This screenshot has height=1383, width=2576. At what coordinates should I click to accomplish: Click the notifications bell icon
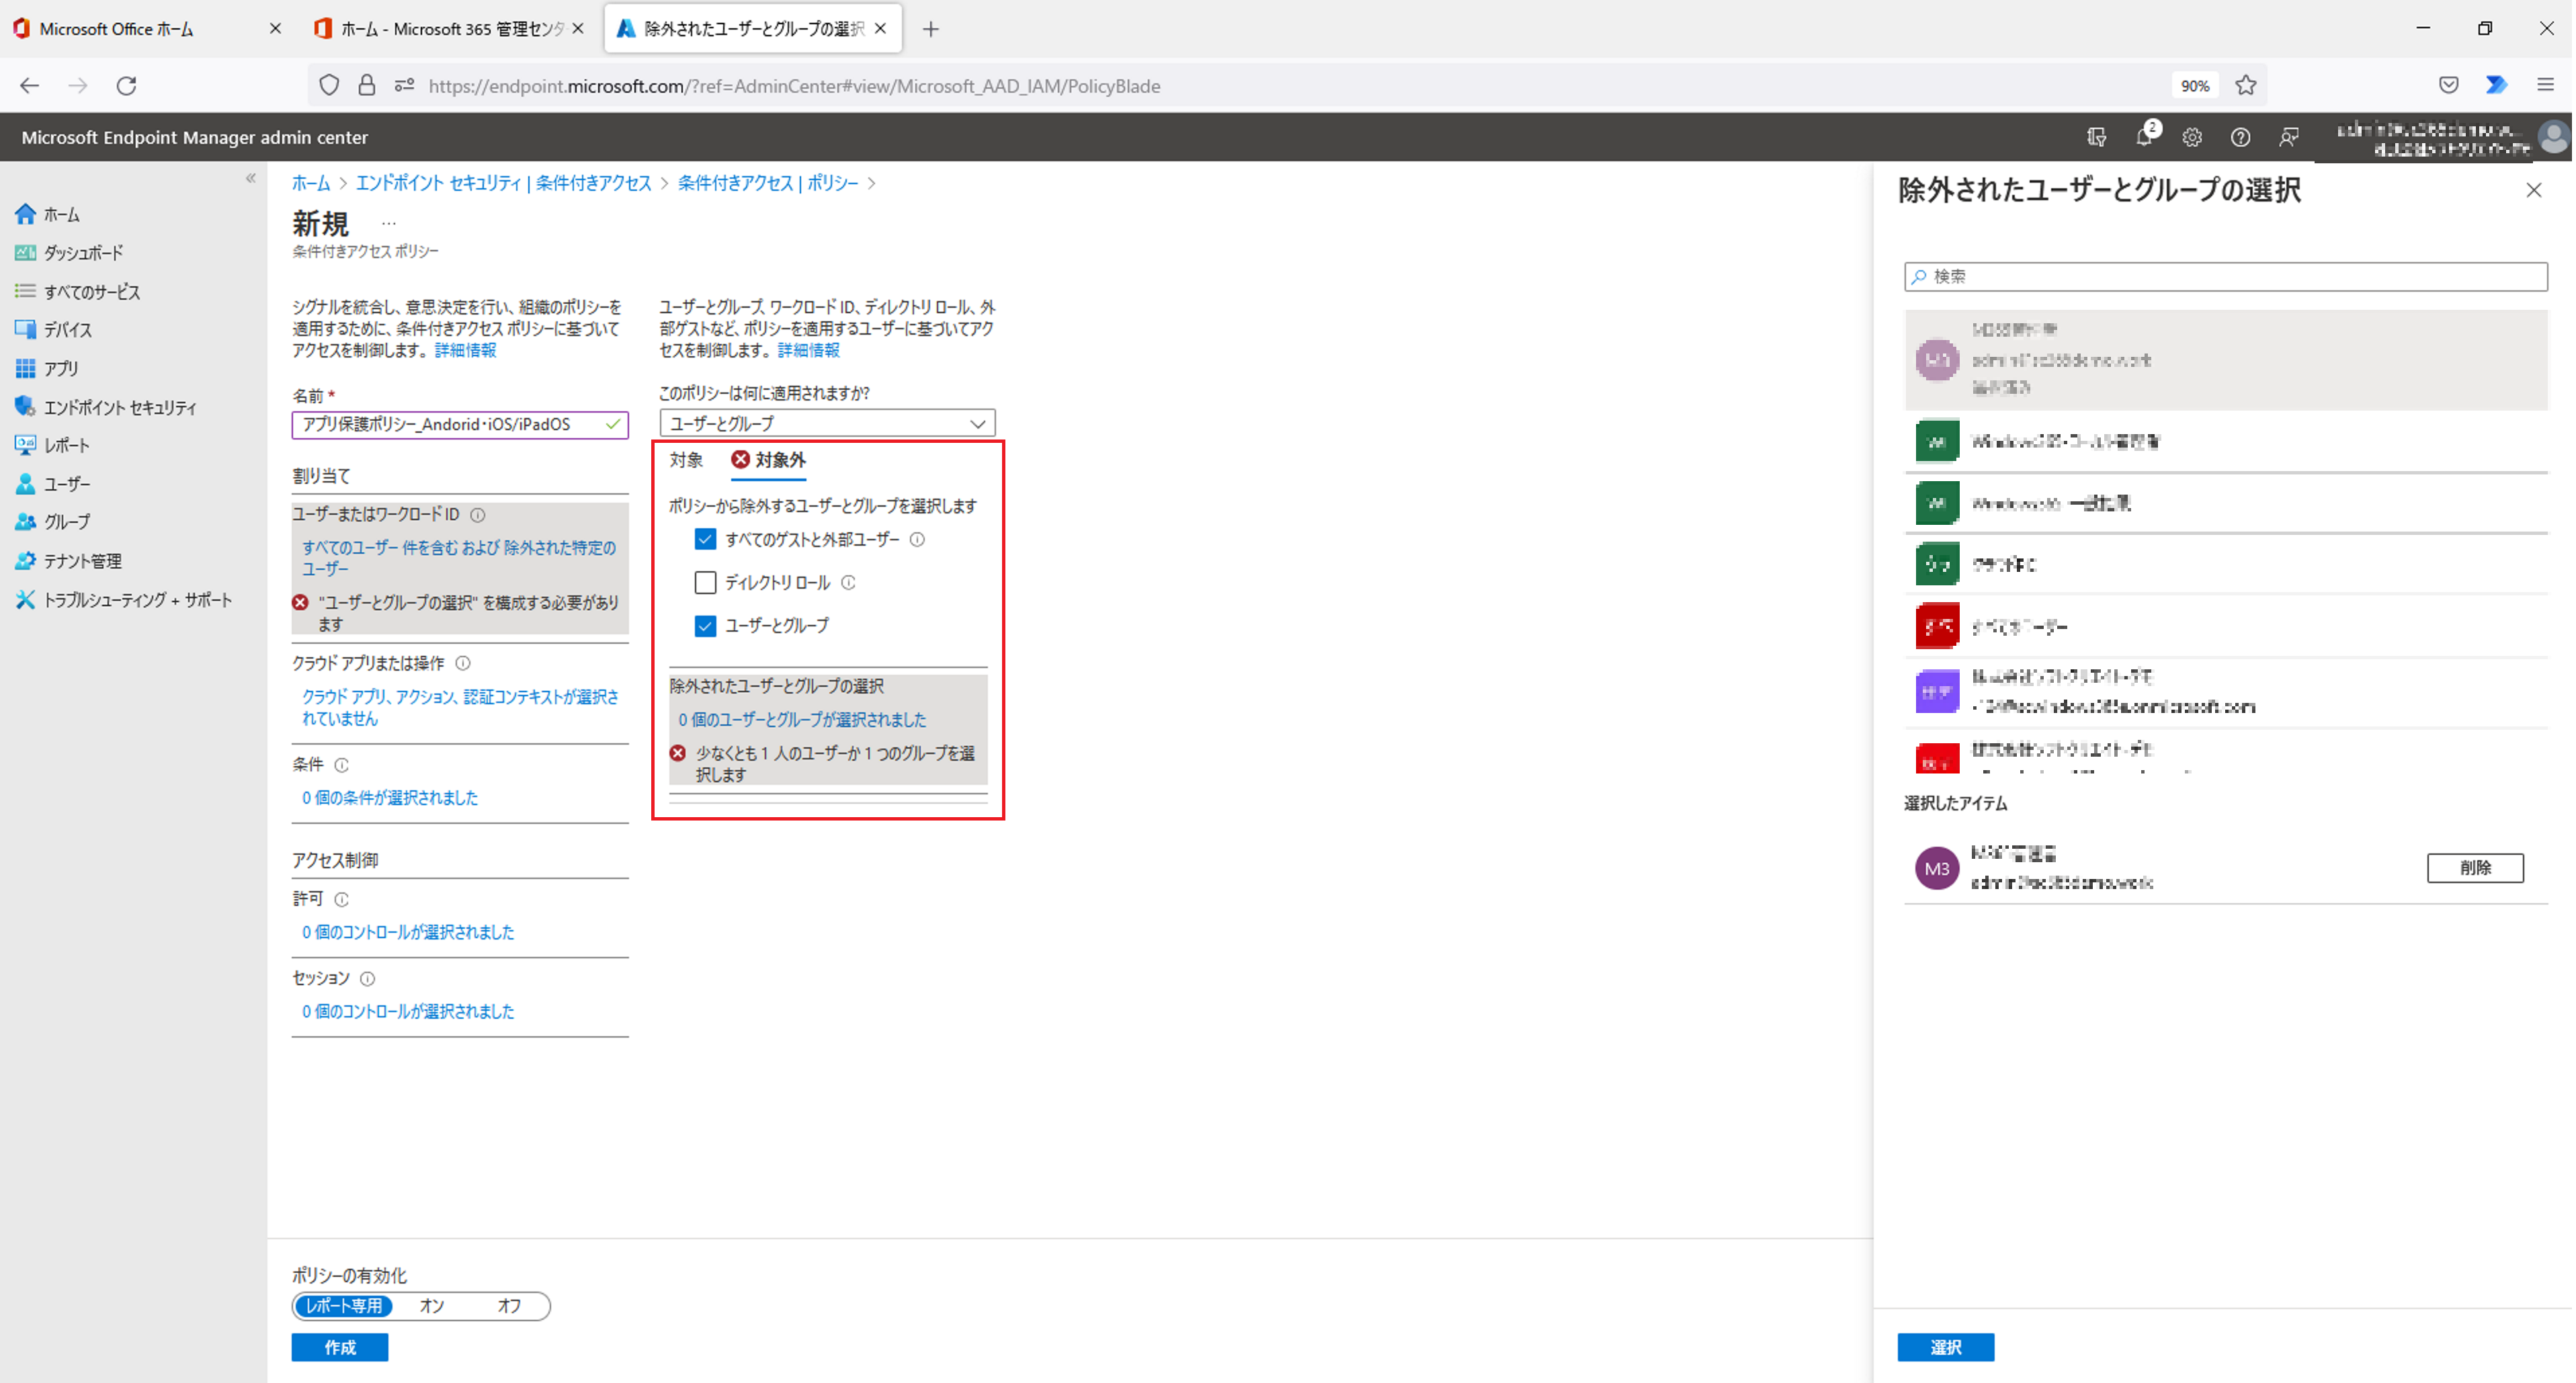[x=2143, y=137]
